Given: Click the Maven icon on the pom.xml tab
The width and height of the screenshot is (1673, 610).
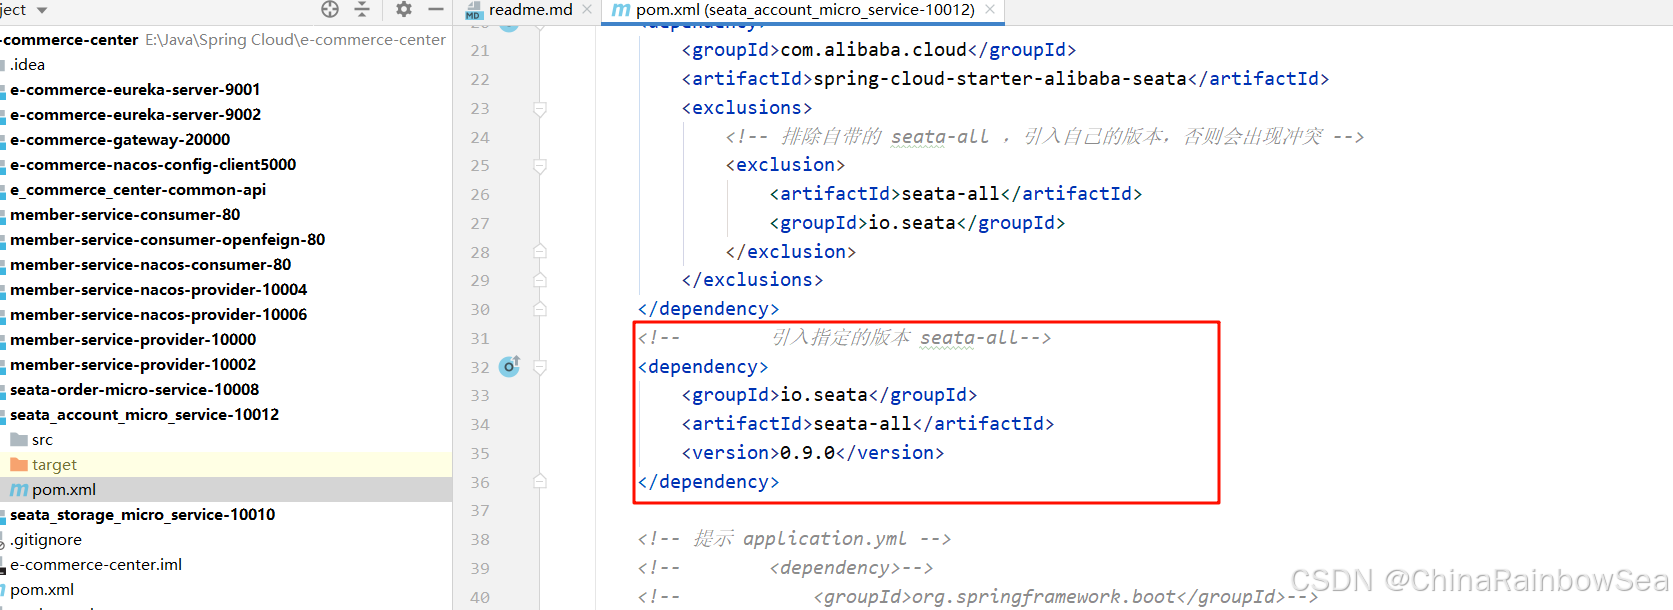Looking at the screenshot, I should [621, 10].
